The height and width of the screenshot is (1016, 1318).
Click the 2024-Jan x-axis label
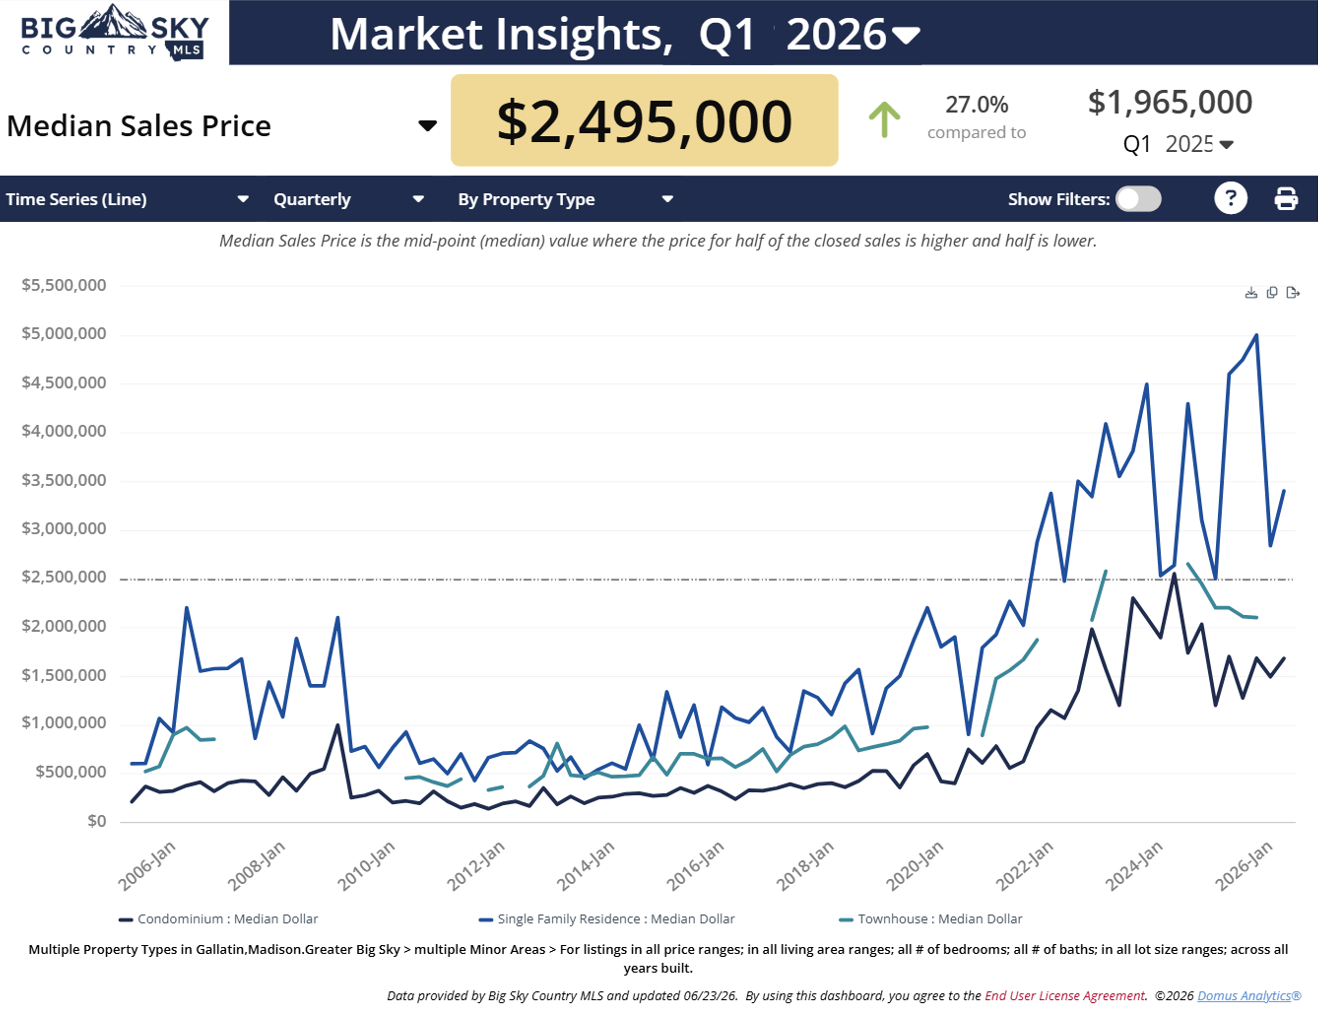1134,866
